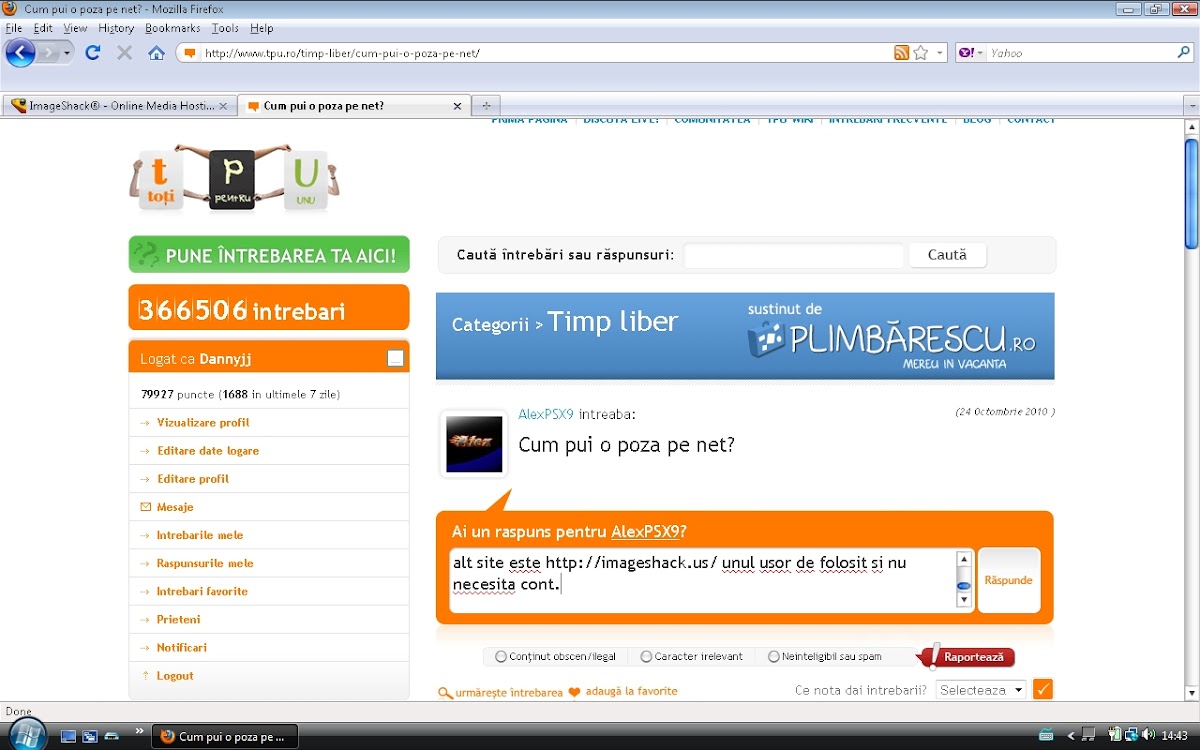Select Continut obscen/ilegal radio option
The image size is (1200, 750).
pos(501,657)
